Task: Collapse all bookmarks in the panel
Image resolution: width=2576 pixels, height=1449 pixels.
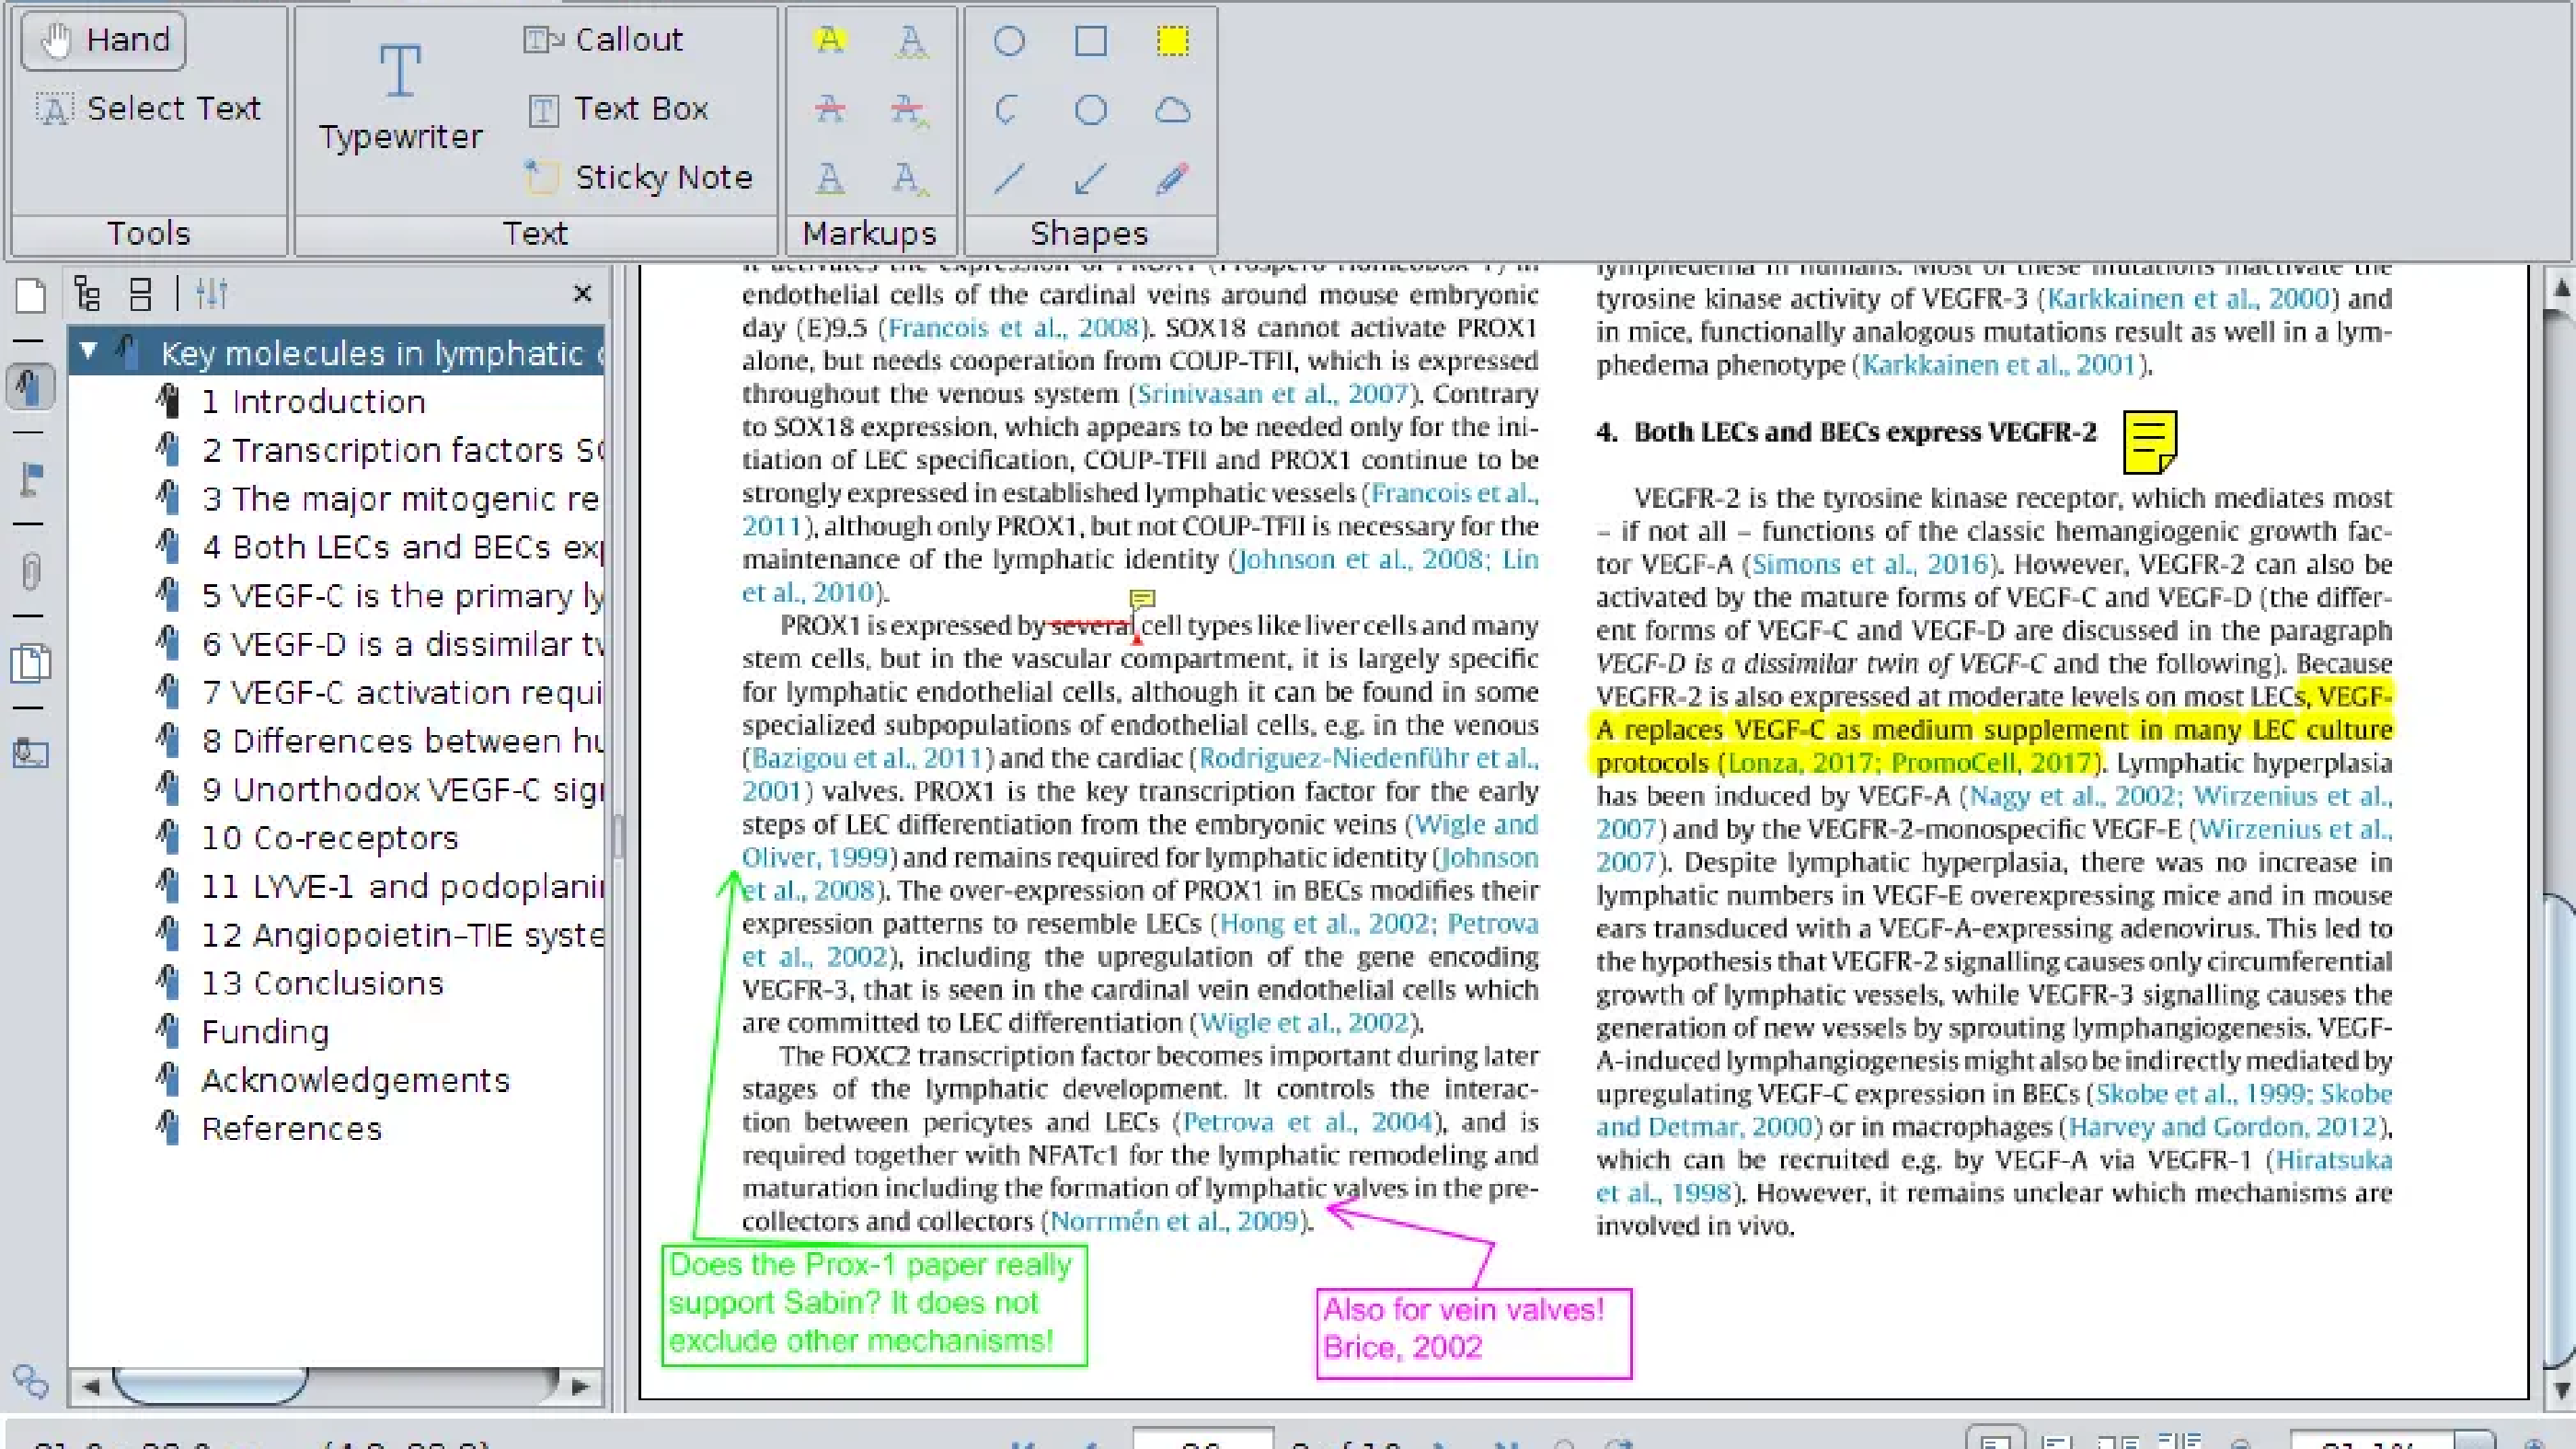Action: tap(141, 293)
